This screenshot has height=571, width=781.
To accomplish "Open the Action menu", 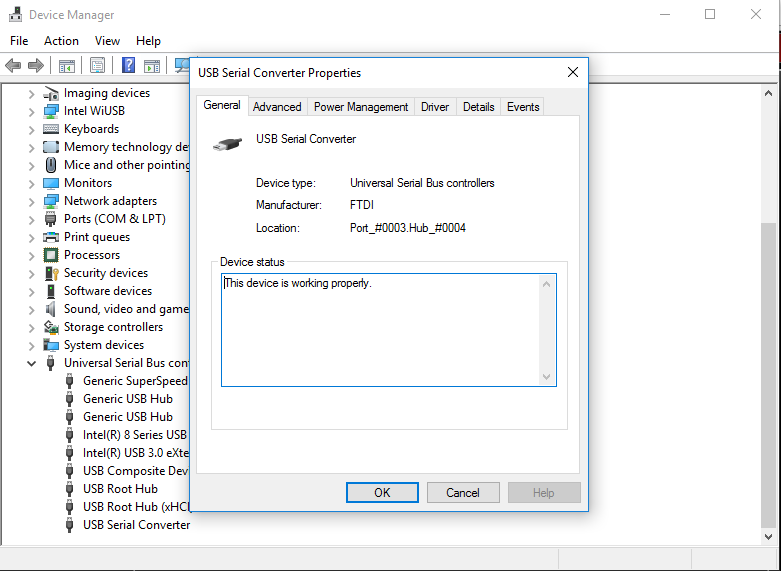I will (61, 41).
